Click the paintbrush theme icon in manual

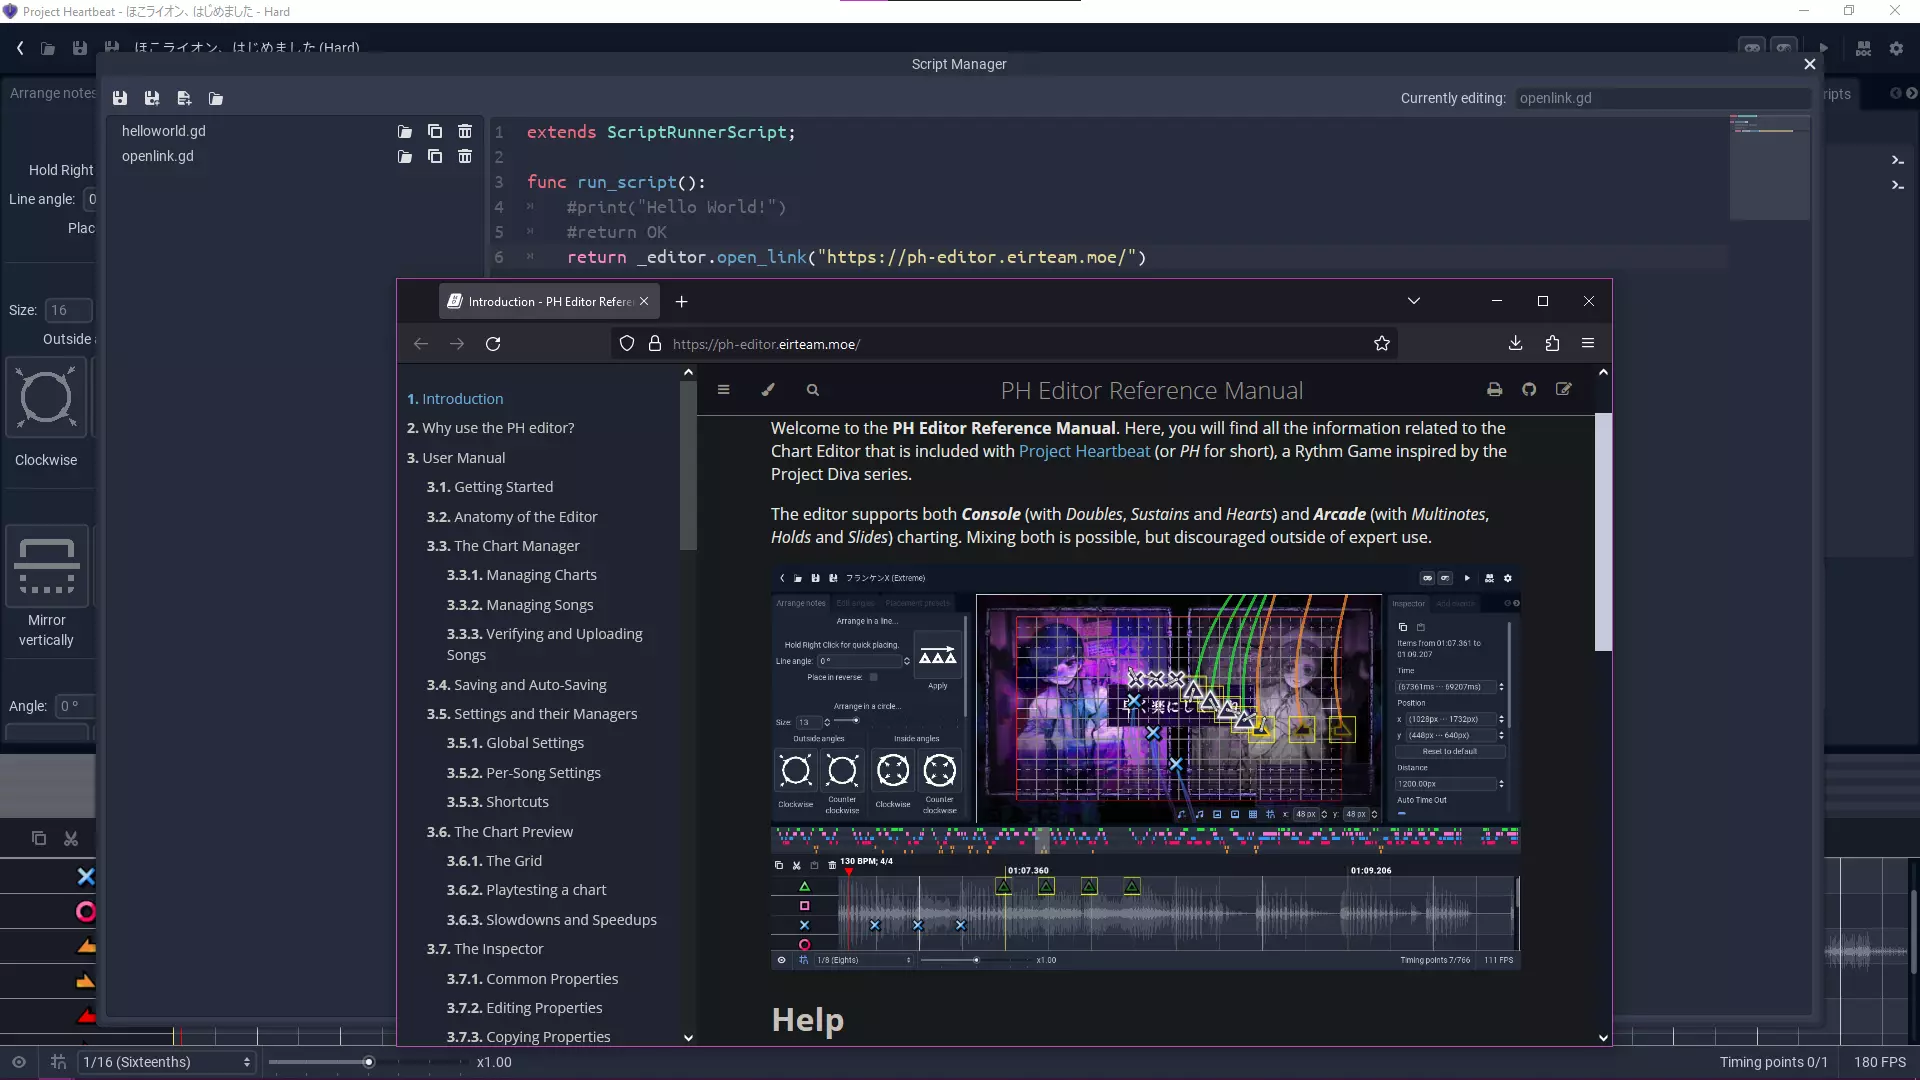[x=768, y=390]
